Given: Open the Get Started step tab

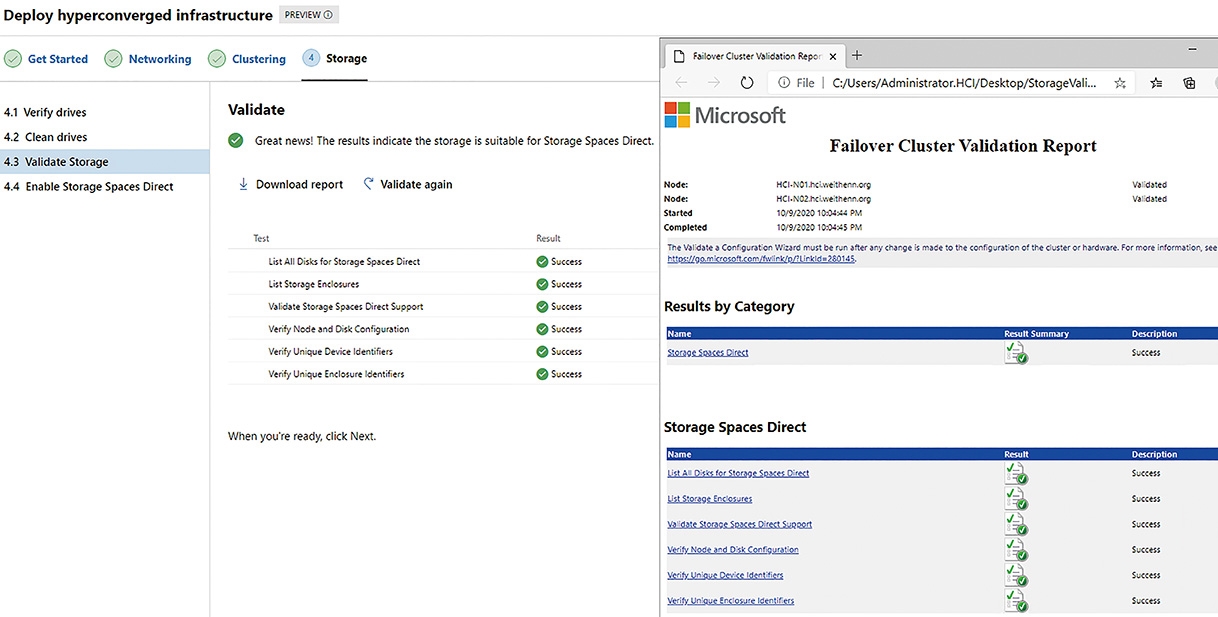Looking at the screenshot, I should pyautogui.click(x=47, y=59).
